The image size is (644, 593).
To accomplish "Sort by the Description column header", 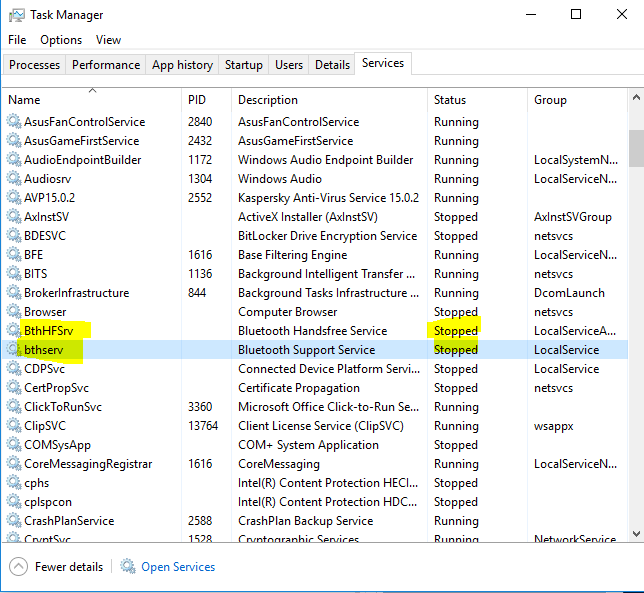I will (329, 99).
